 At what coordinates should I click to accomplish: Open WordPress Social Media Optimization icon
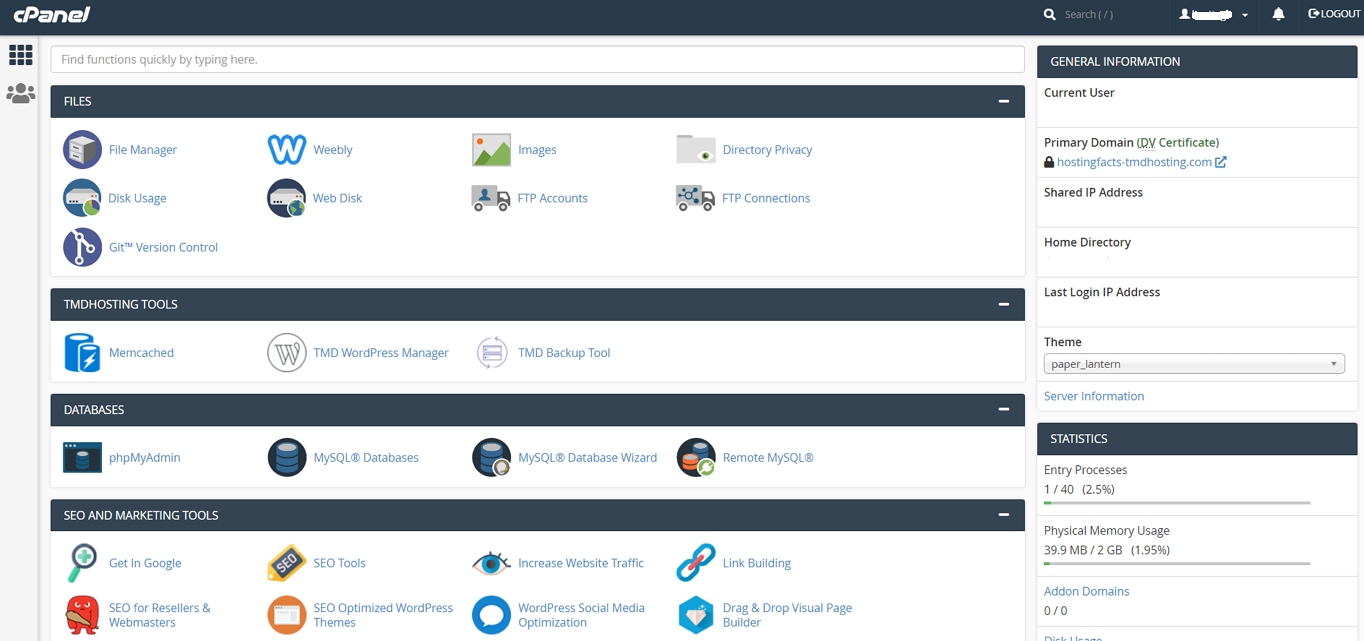[x=491, y=615]
